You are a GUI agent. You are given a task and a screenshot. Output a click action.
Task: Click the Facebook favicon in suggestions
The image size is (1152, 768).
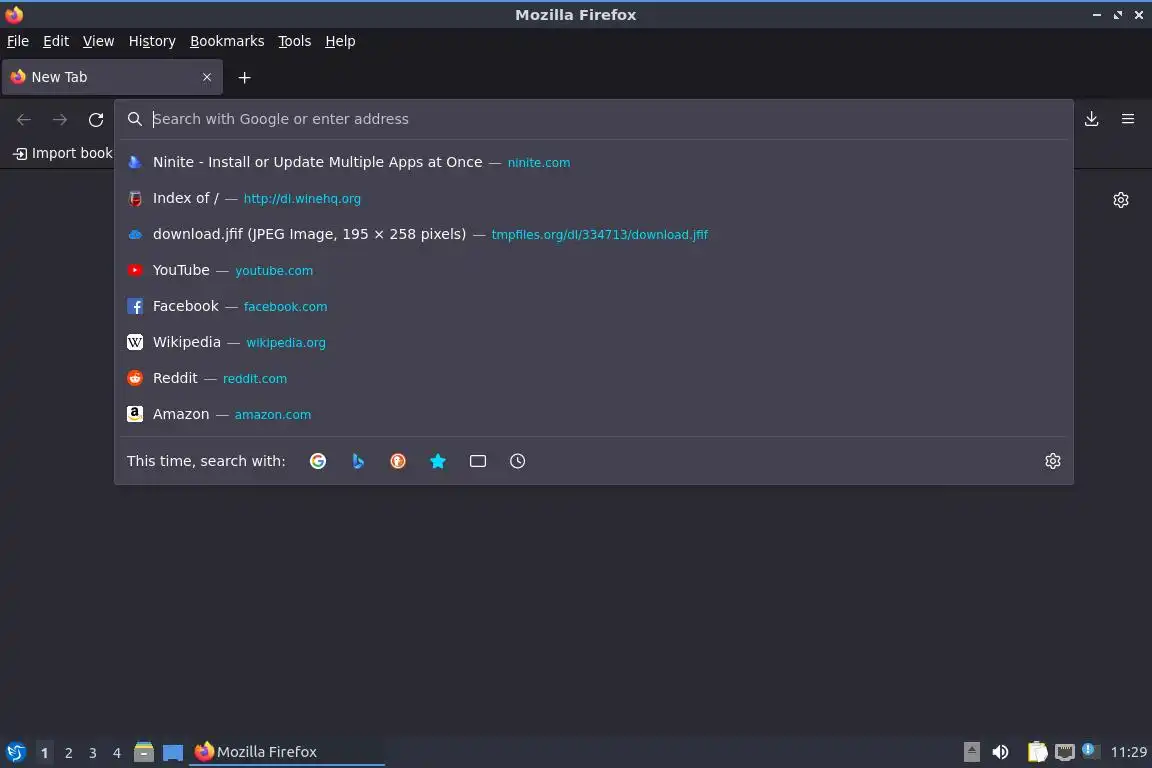click(134, 306)
